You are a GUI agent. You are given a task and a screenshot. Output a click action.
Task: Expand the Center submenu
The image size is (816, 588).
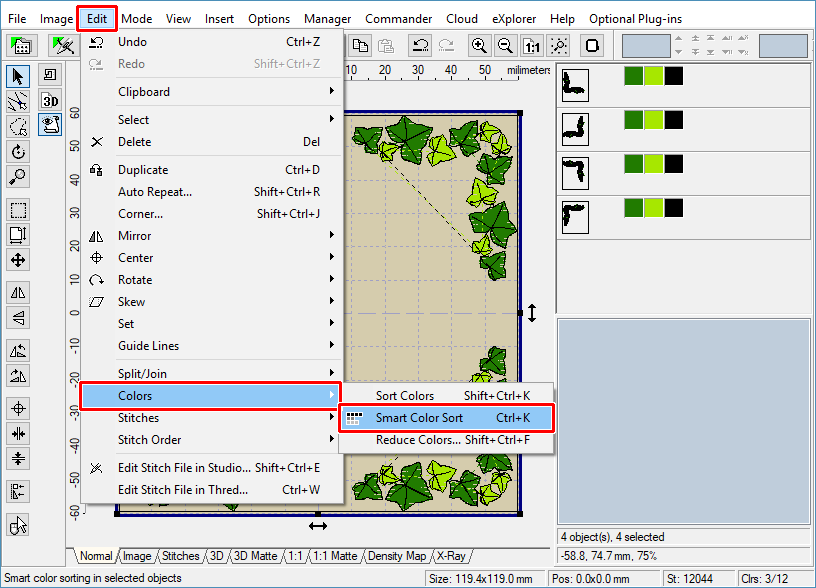coord(212,258)
